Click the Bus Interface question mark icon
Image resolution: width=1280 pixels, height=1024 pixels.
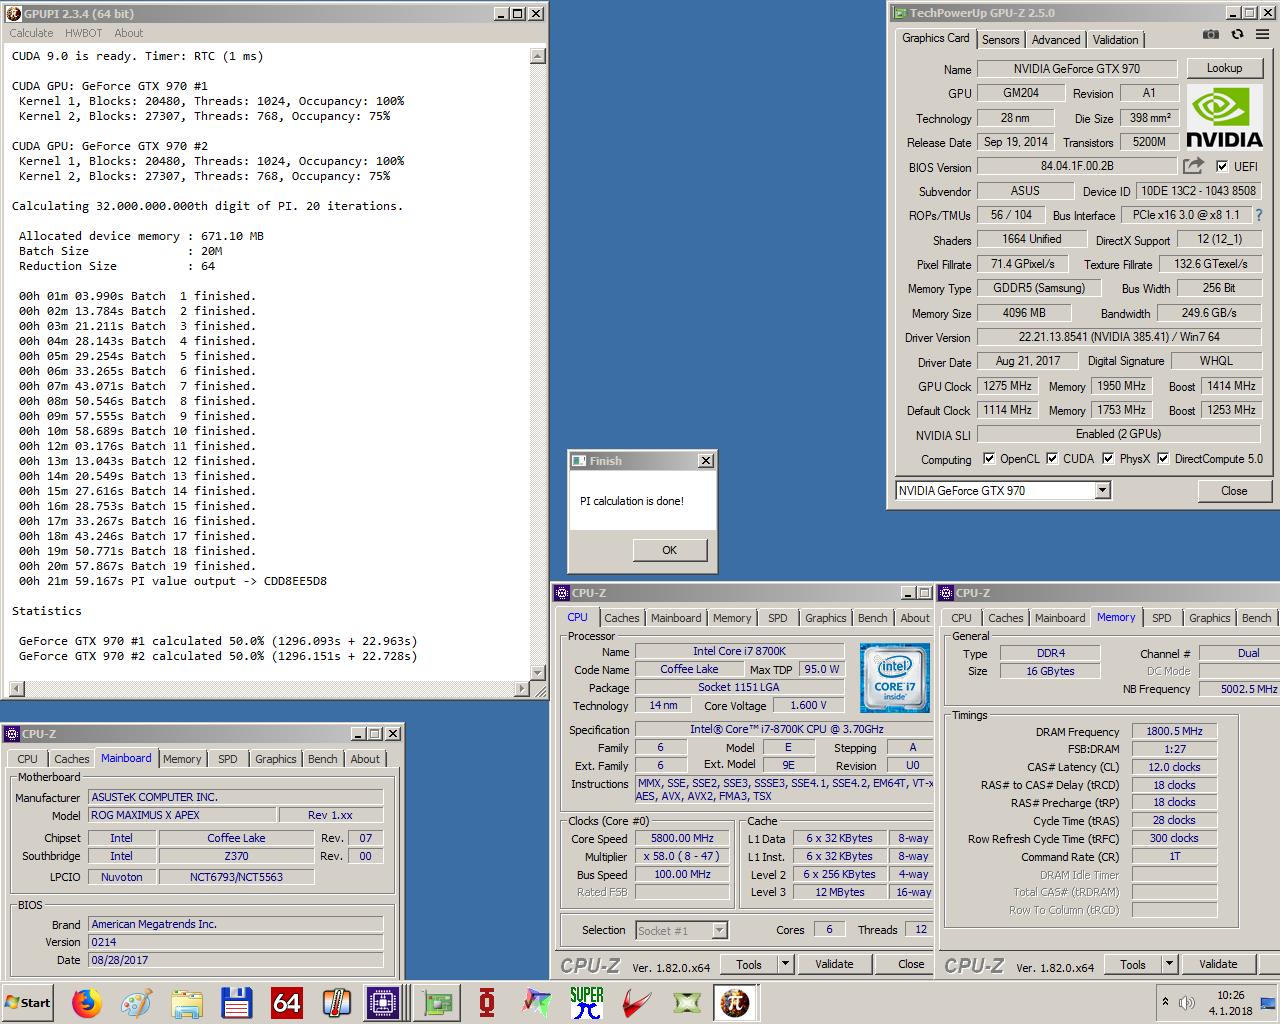1259,215
